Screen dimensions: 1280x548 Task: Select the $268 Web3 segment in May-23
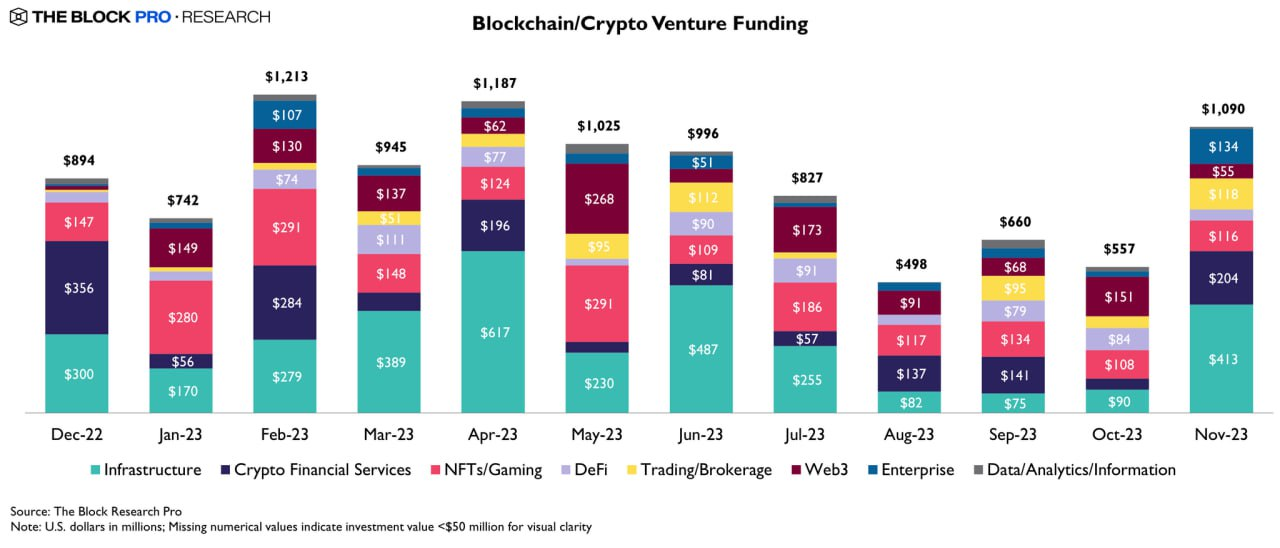coord(597,198)
